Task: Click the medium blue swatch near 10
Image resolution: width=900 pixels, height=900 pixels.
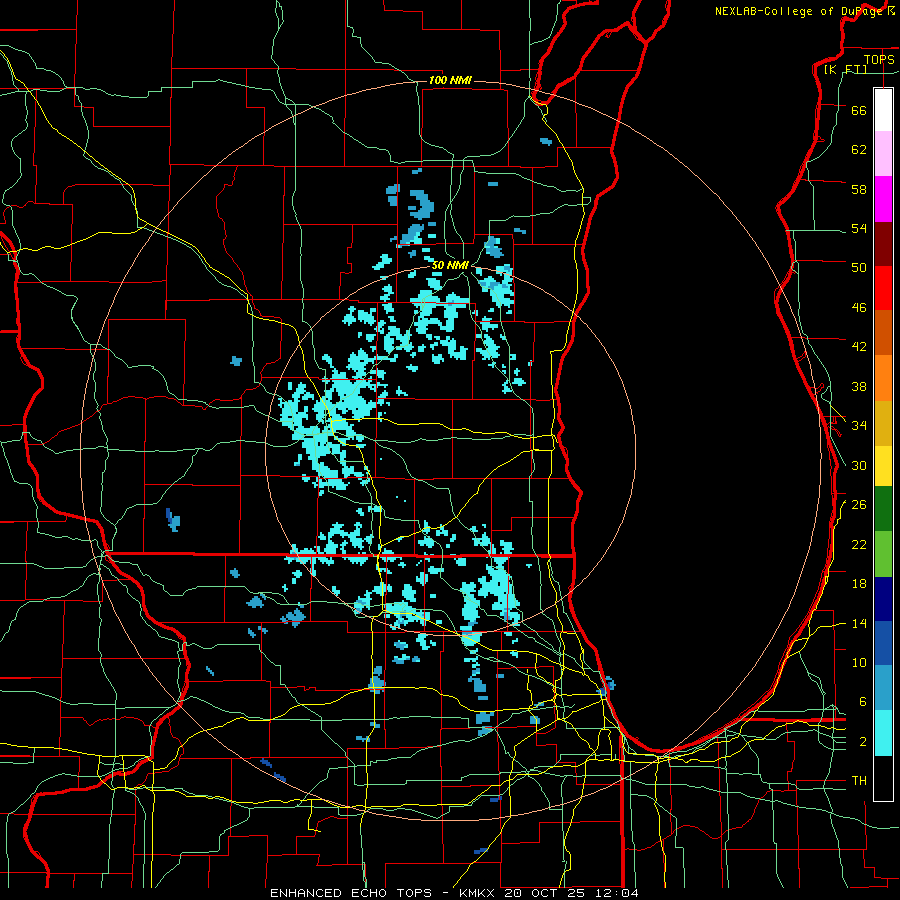Action: (883, 643)
